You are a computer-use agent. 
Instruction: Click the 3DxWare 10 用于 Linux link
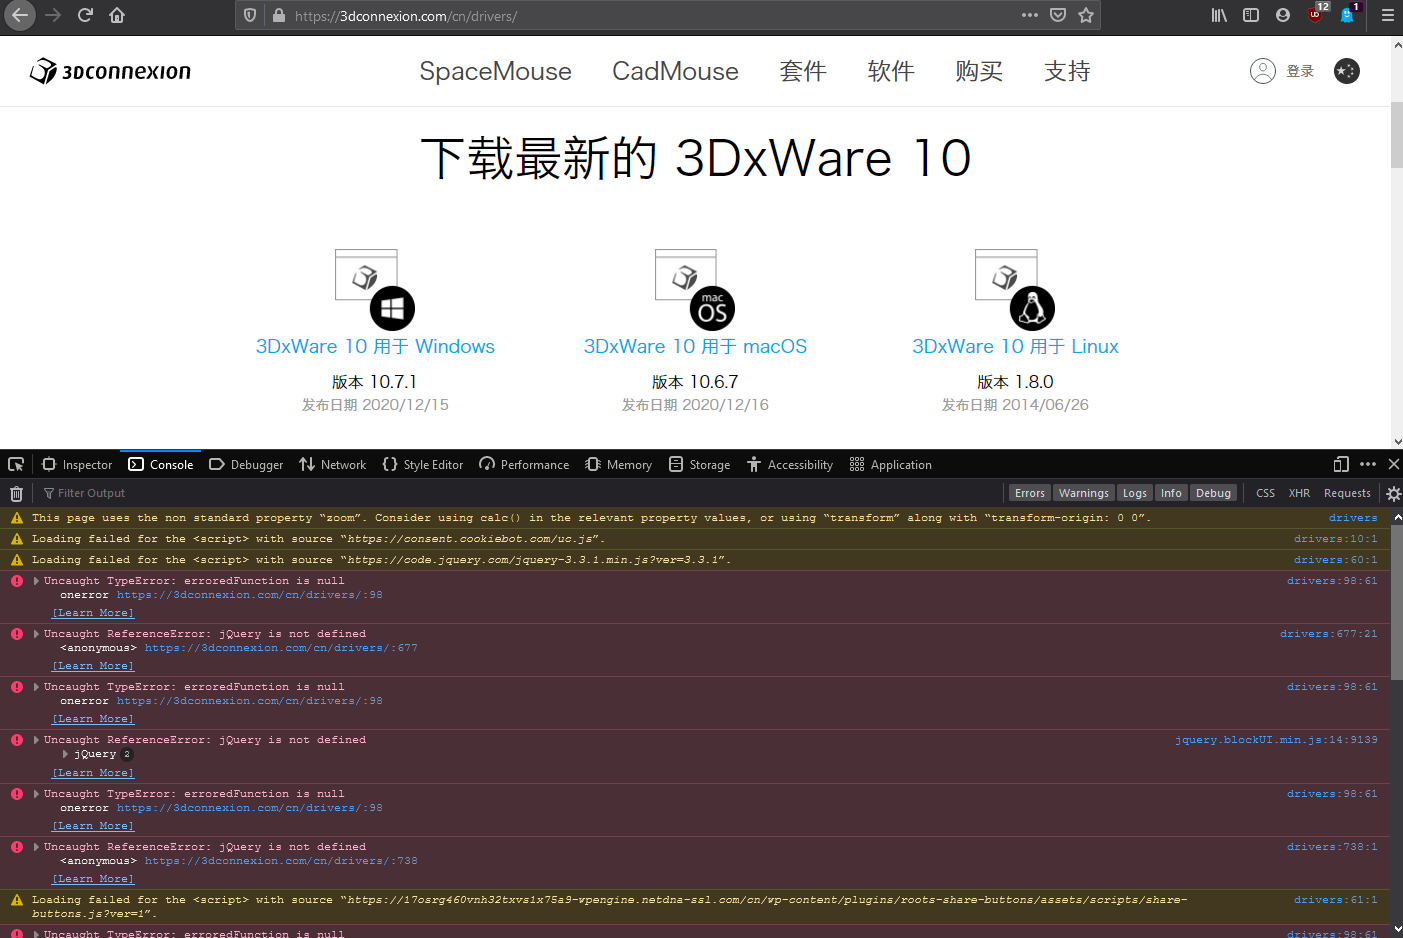pyautogui.click(x=1015, y=346)
